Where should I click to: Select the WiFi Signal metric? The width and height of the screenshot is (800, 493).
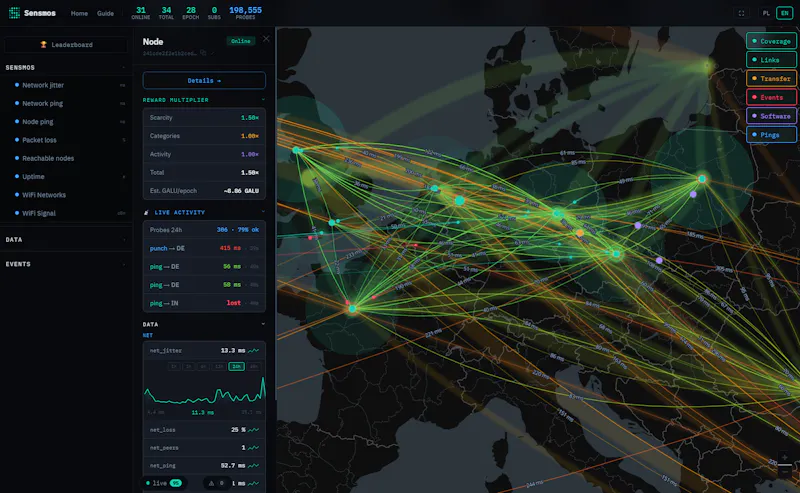pyautogui.click(x=66, y=213)
